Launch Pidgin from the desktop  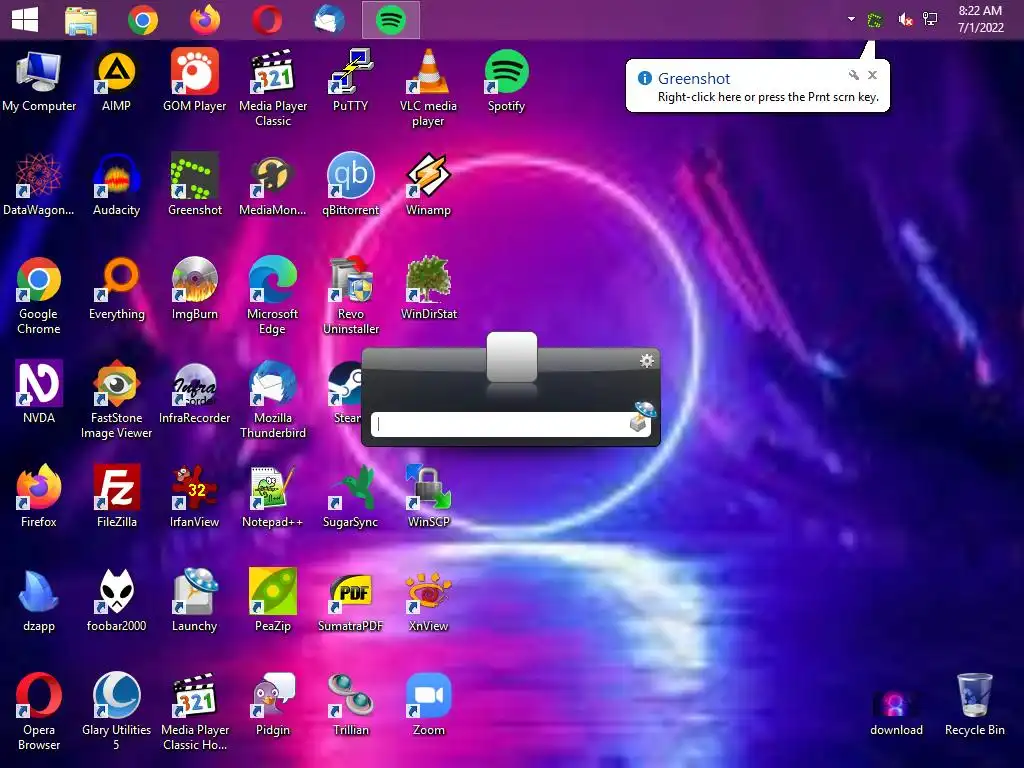[x=273, y=704]
